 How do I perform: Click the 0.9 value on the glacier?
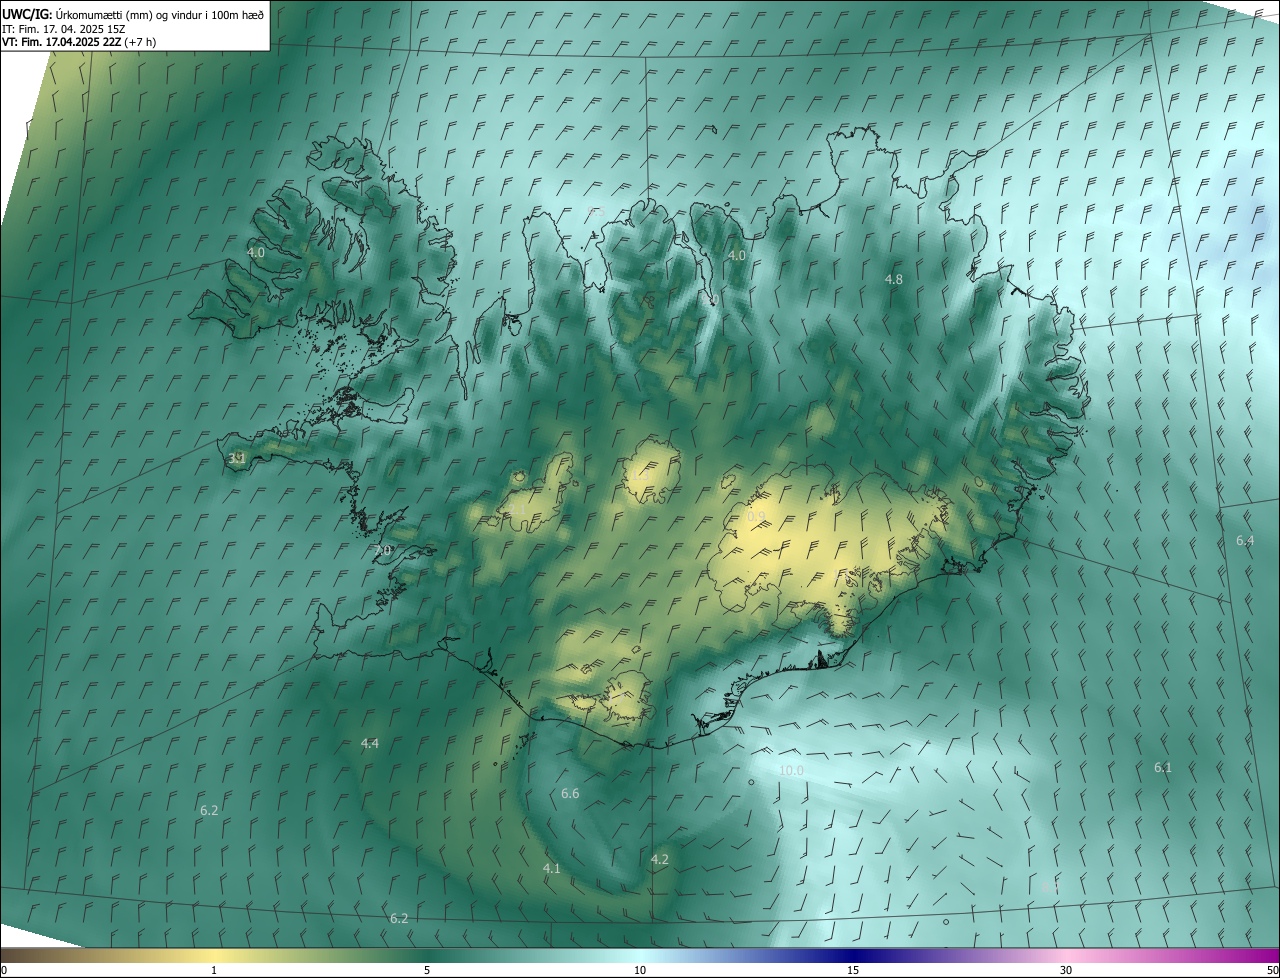pos(756,517)
